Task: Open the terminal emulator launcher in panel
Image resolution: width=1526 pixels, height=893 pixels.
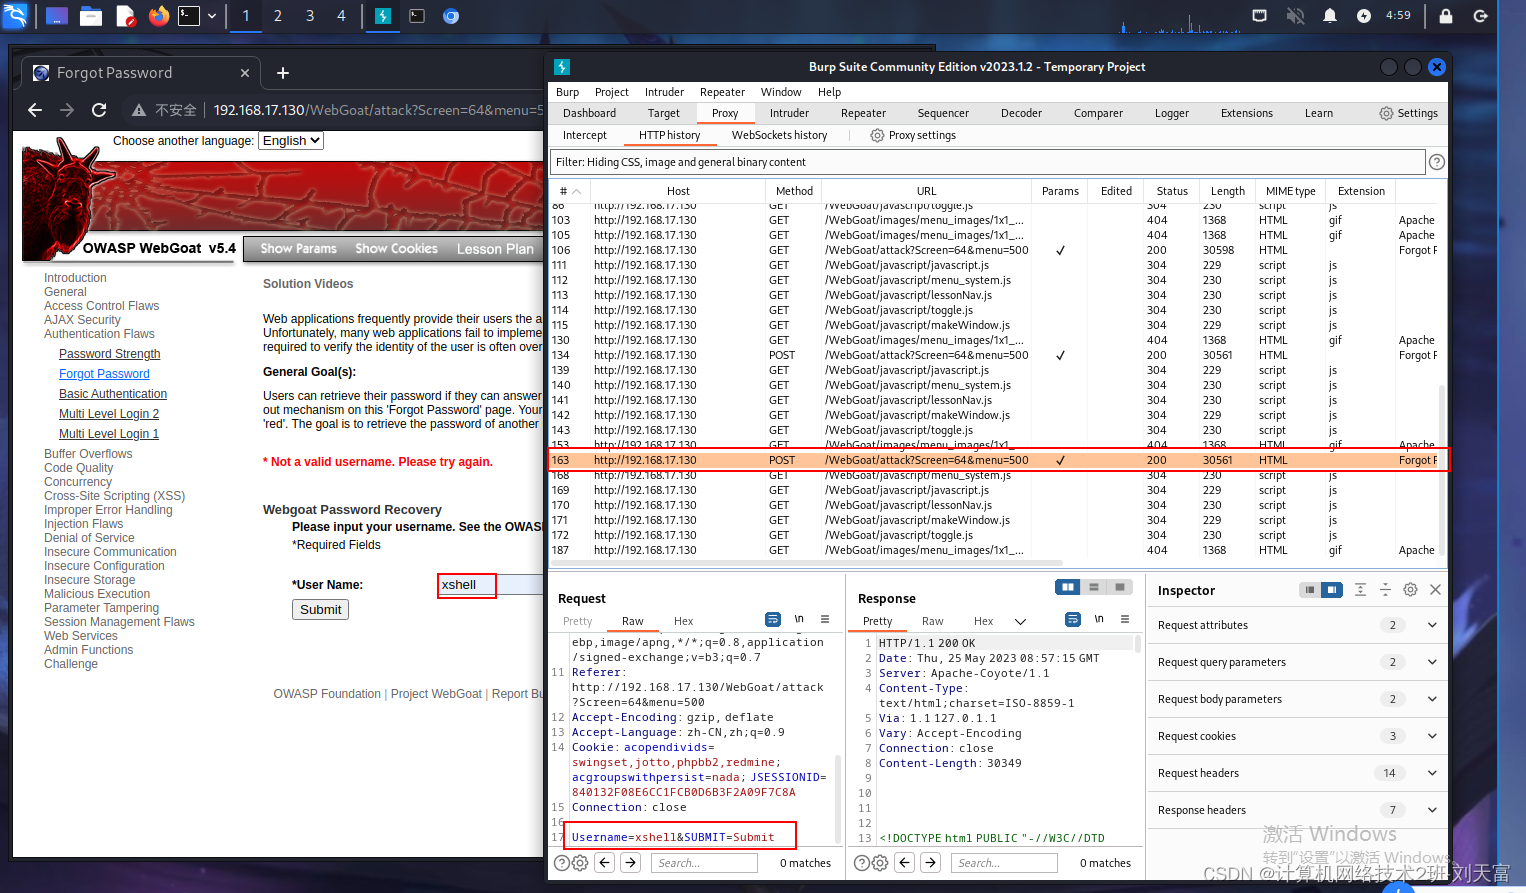Action: click(189, 16)
